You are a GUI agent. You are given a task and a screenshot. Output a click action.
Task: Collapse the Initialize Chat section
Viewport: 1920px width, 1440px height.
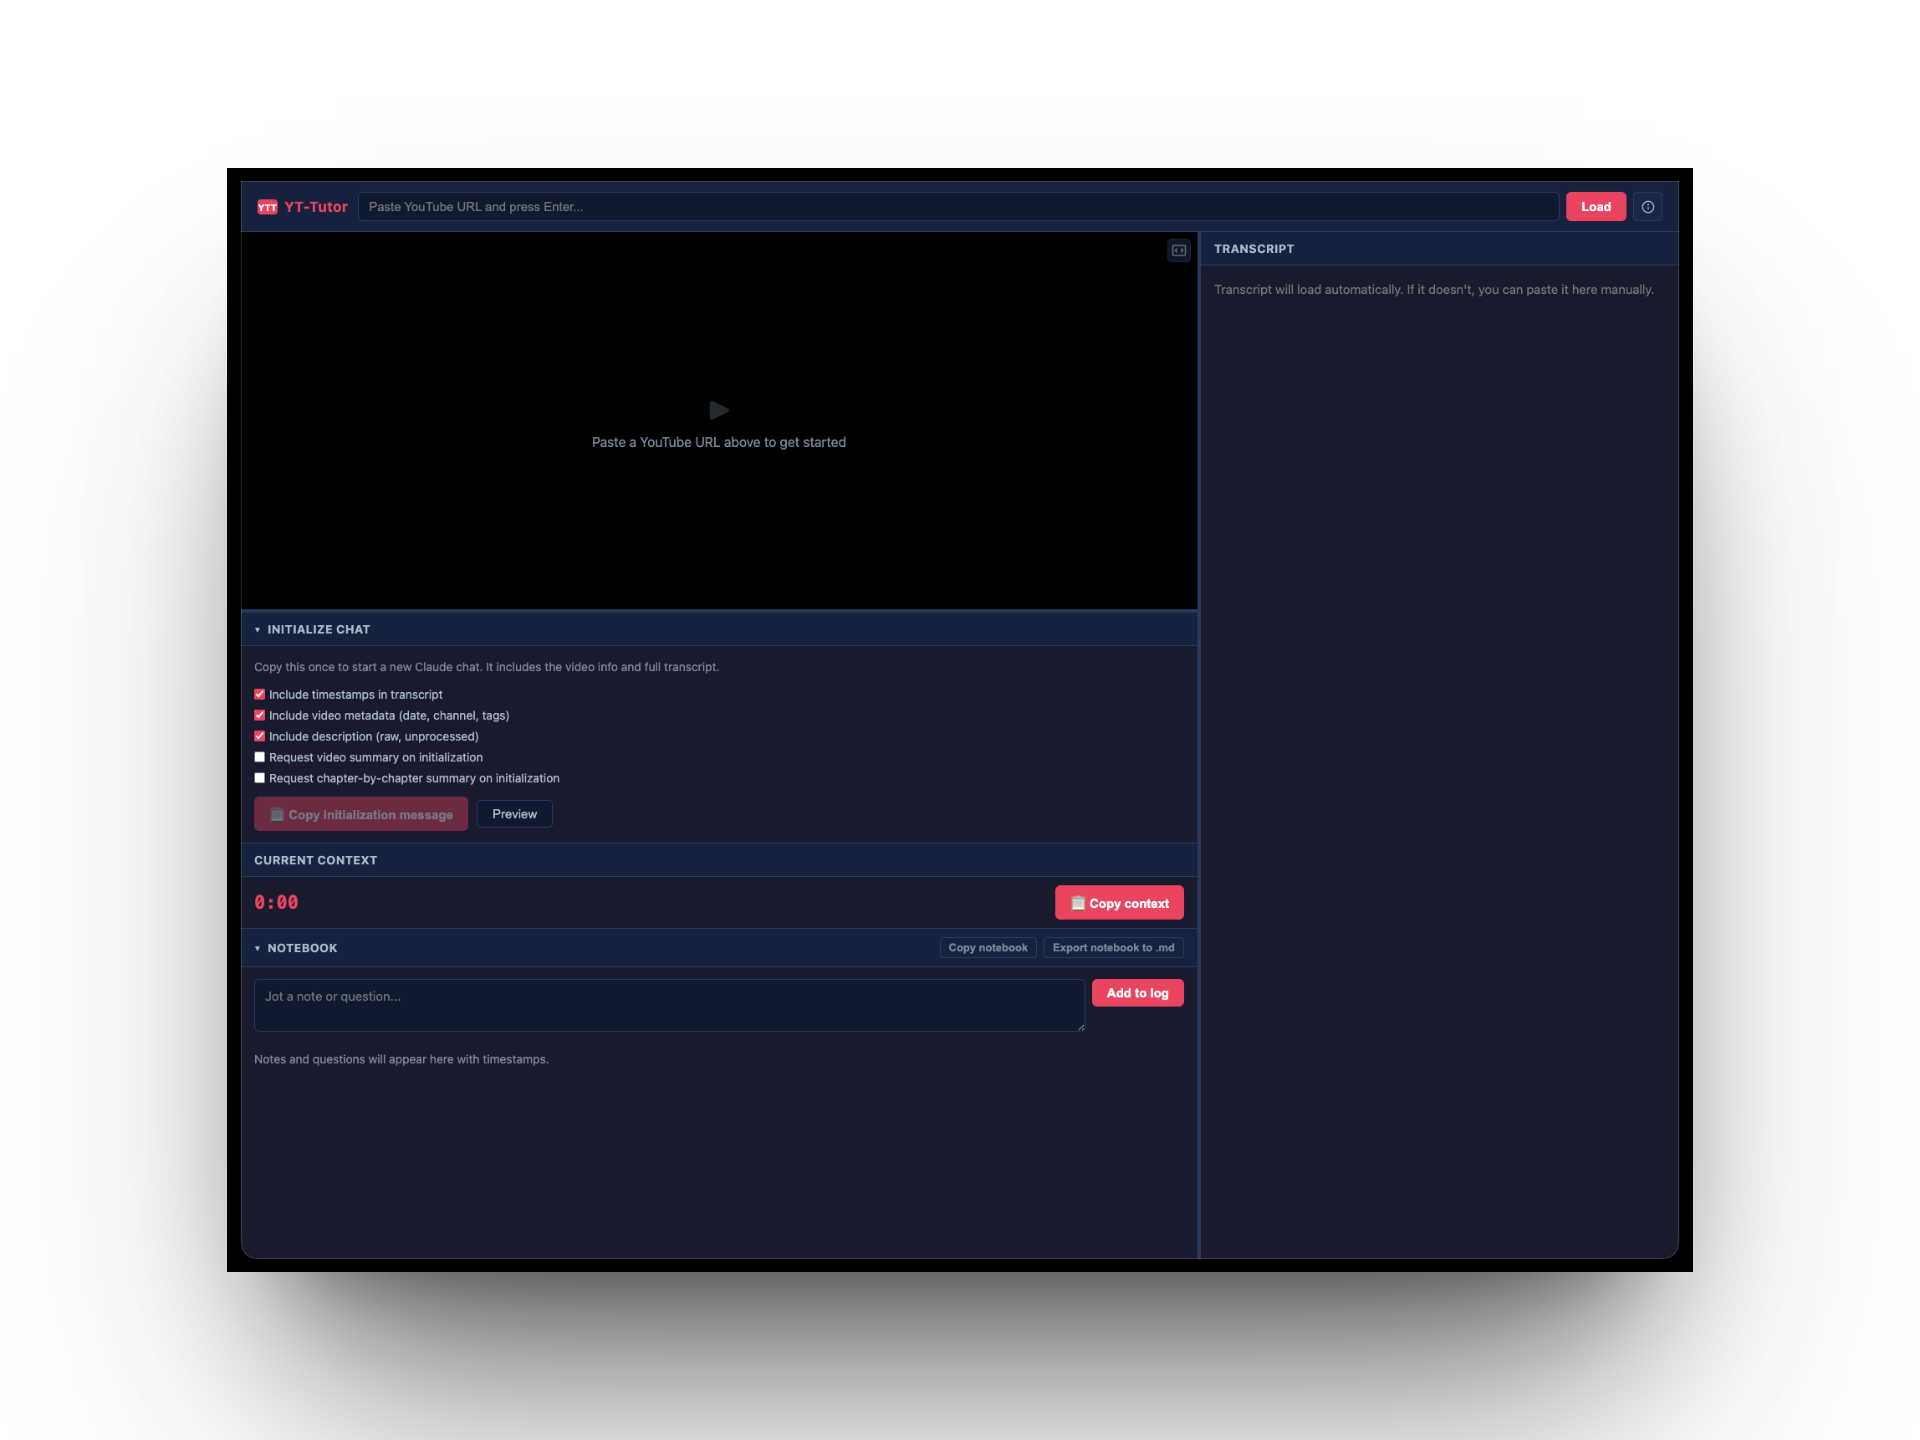point(257,629)
